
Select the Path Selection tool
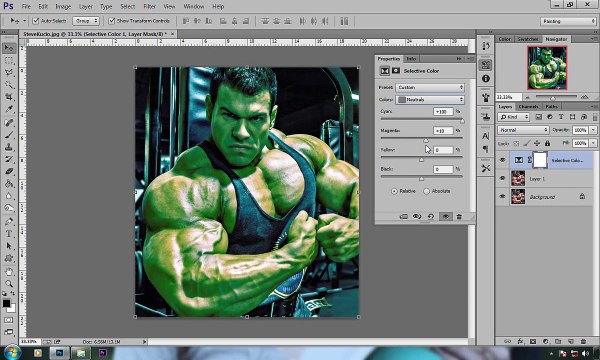tap(9, 246)
